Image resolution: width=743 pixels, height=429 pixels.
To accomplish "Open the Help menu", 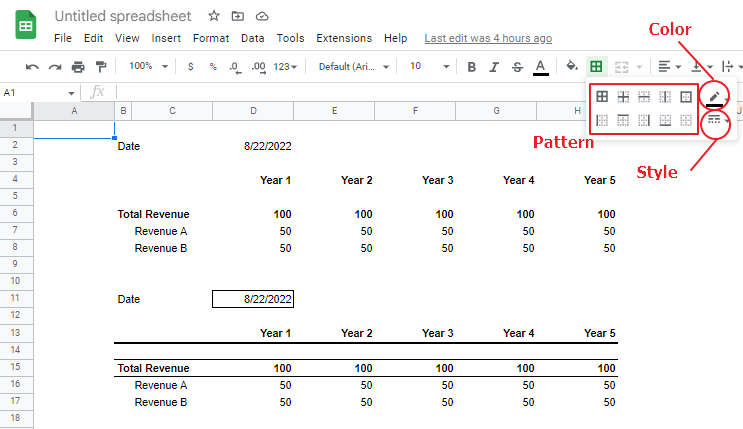I will 395,38.
